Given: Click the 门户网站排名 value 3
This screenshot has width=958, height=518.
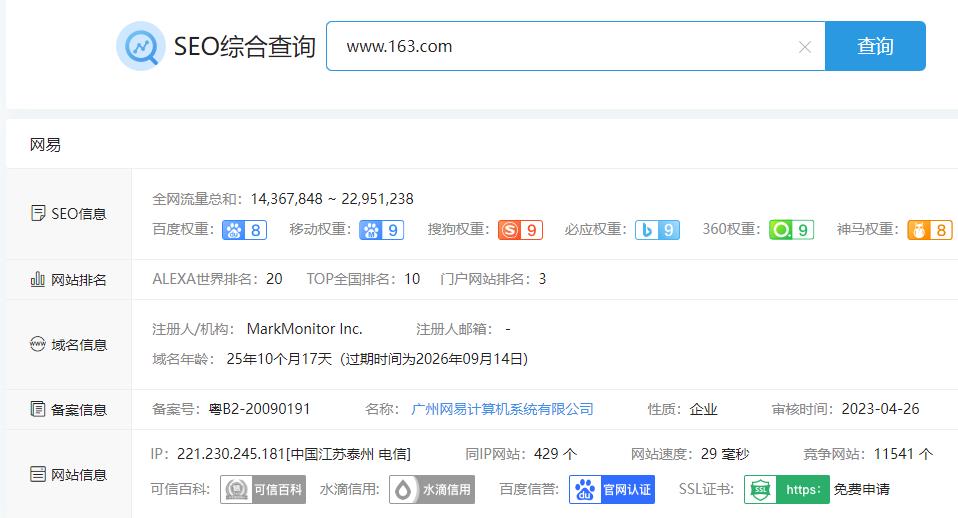Looking at the screenshot, I should click(x=543, y=279).
